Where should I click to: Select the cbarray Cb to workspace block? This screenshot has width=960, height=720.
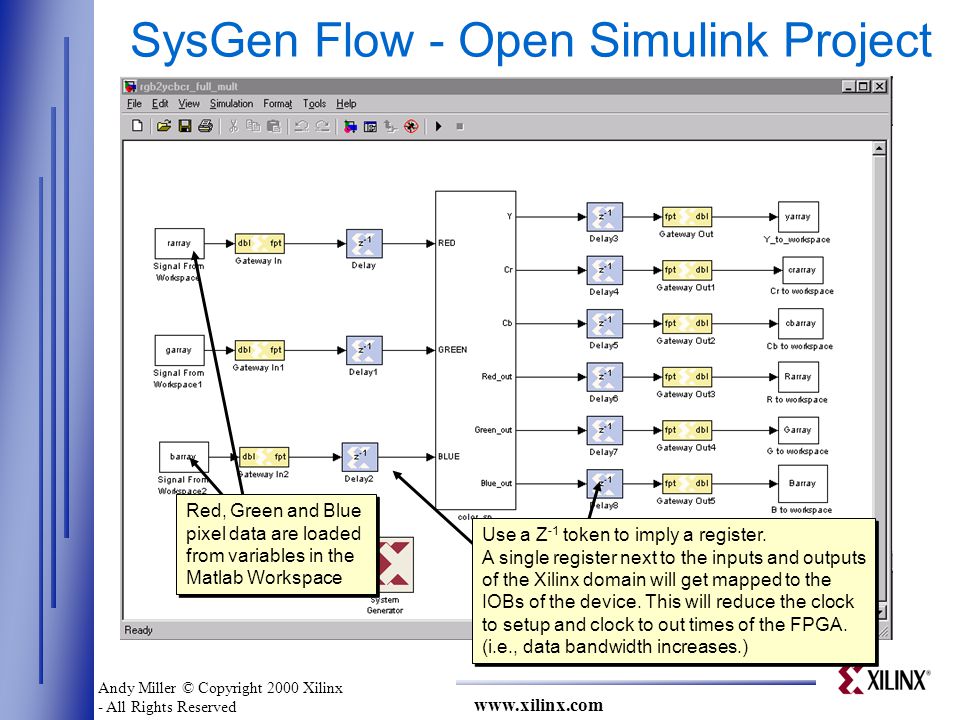(x=801, y=323)
